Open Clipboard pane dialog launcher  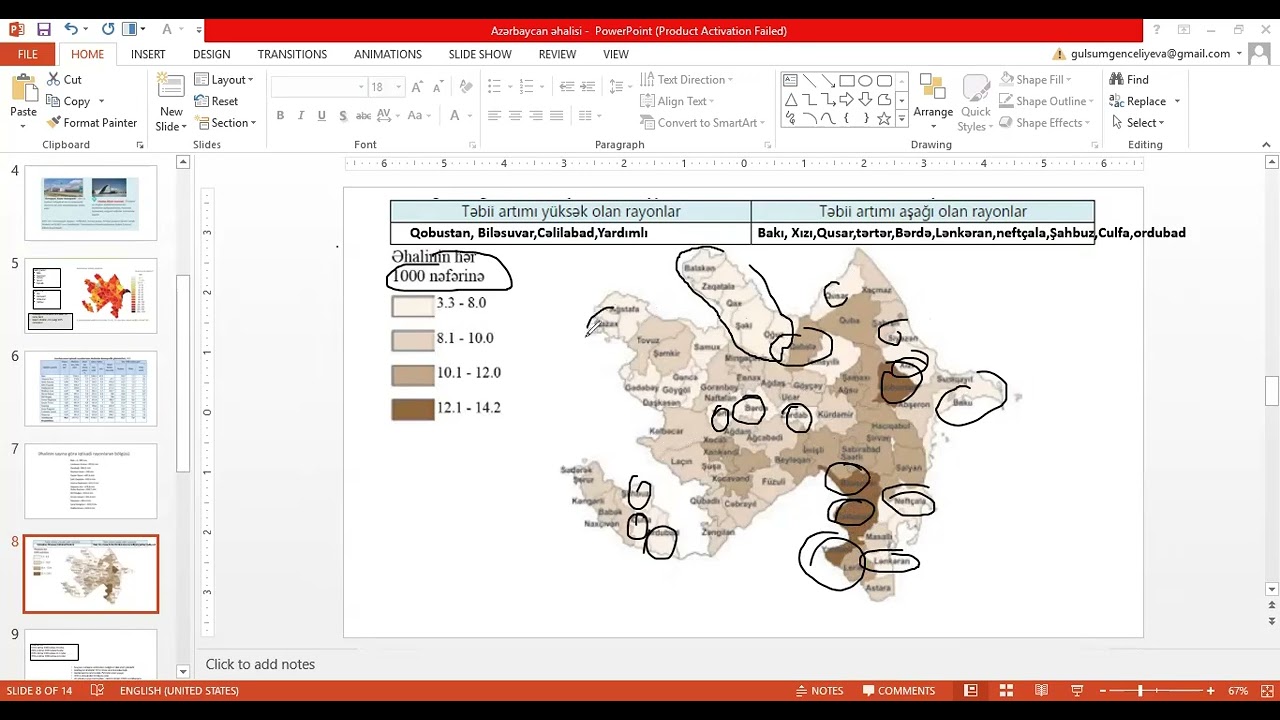(140, 145)
